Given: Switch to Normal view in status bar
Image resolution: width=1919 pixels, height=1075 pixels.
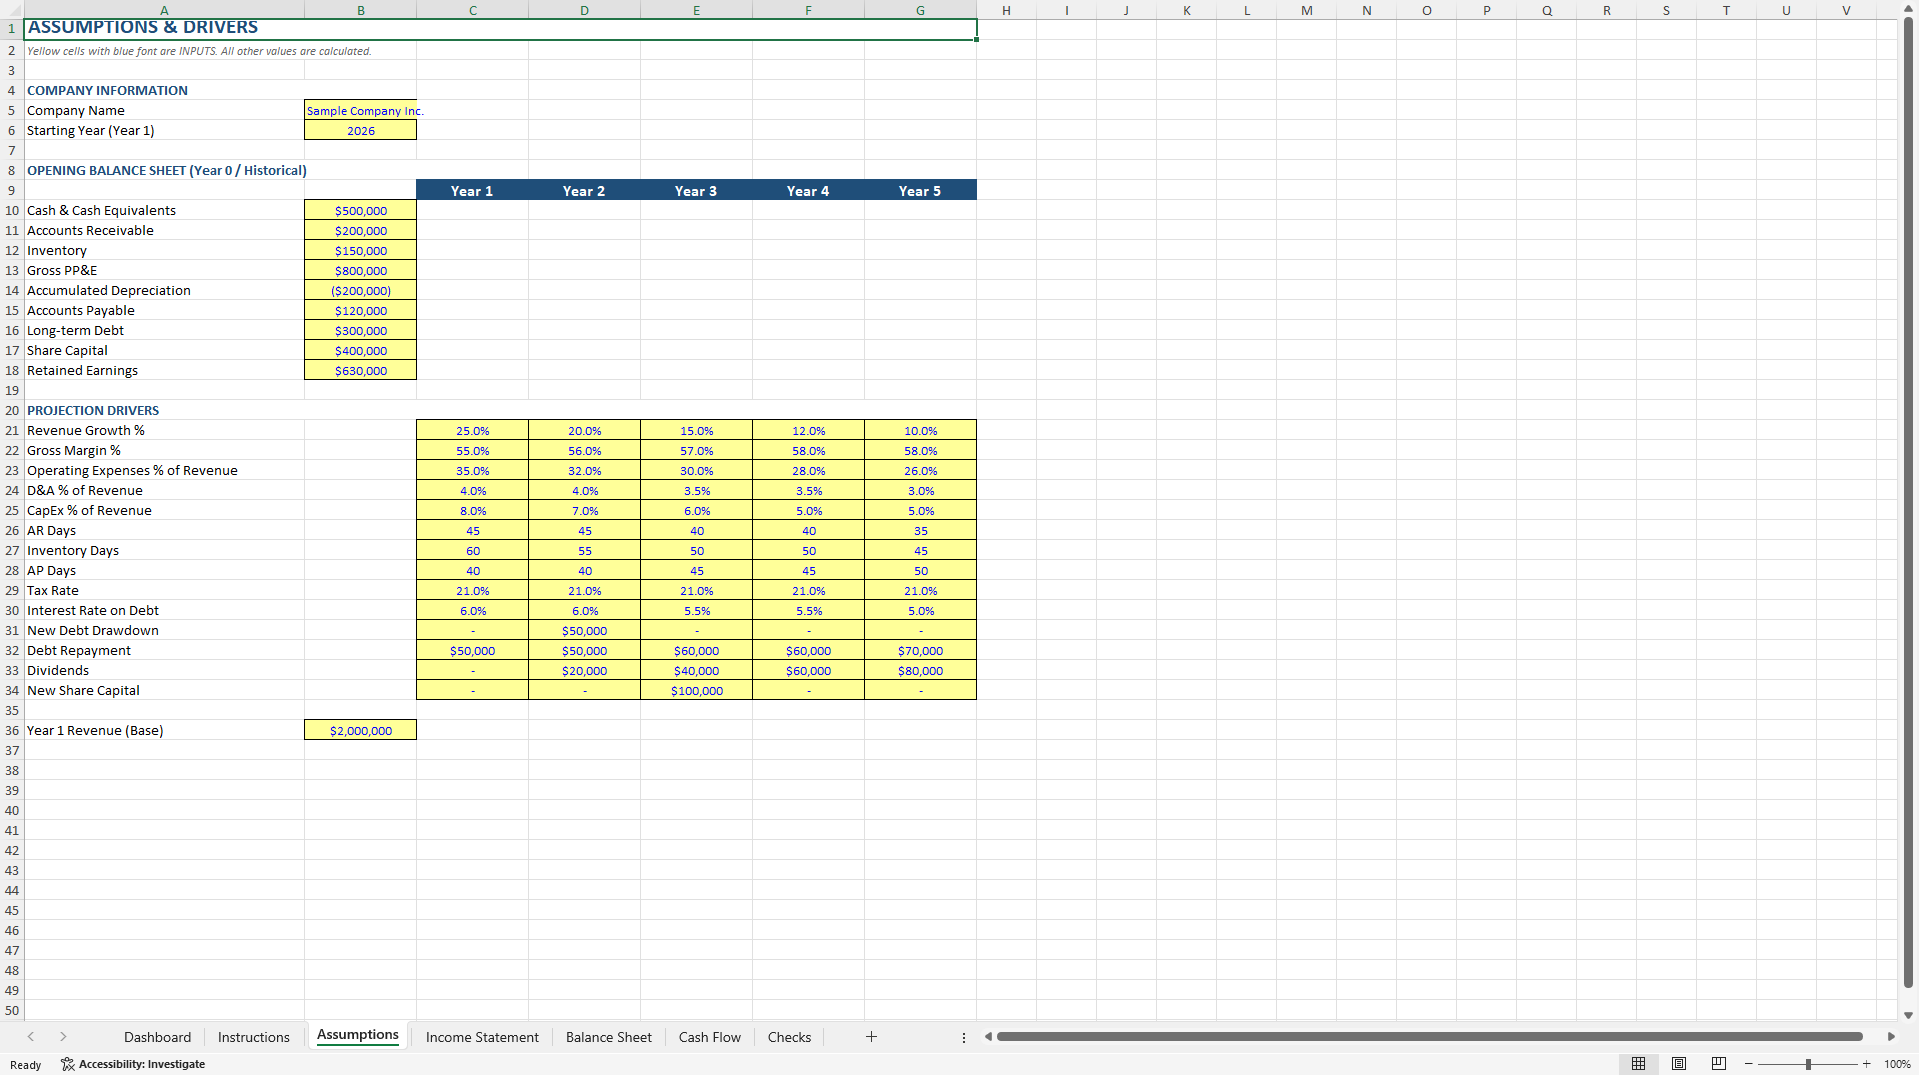Looking at the screenshot, I should coord(1638,1064).
